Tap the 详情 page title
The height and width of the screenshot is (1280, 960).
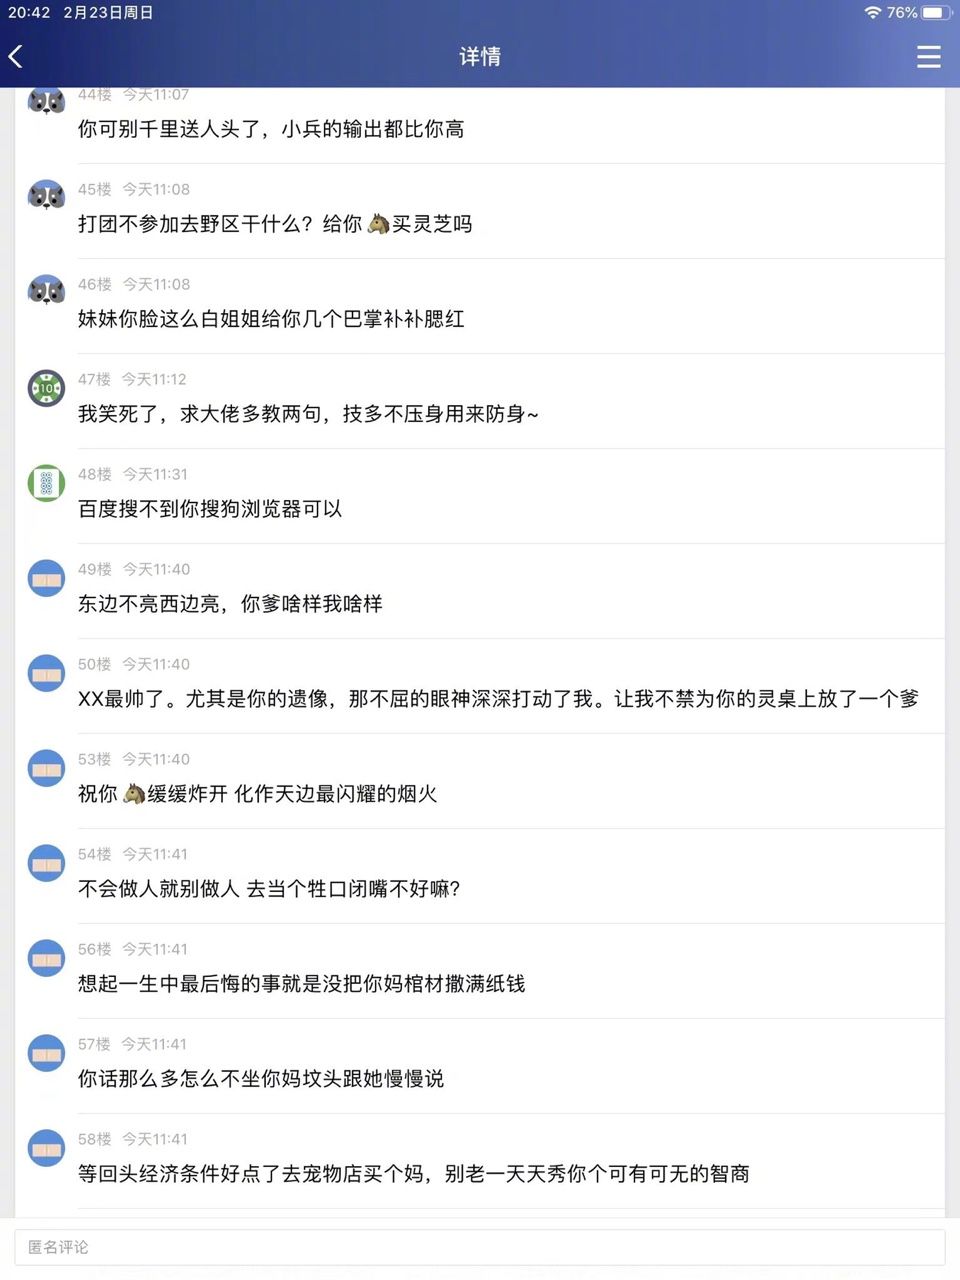[480, 57]
